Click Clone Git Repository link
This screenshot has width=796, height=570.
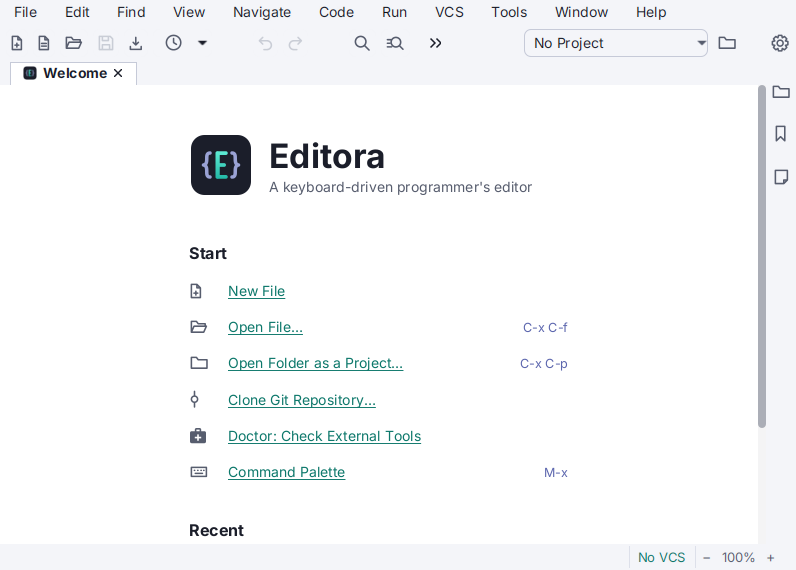point(302,400)
